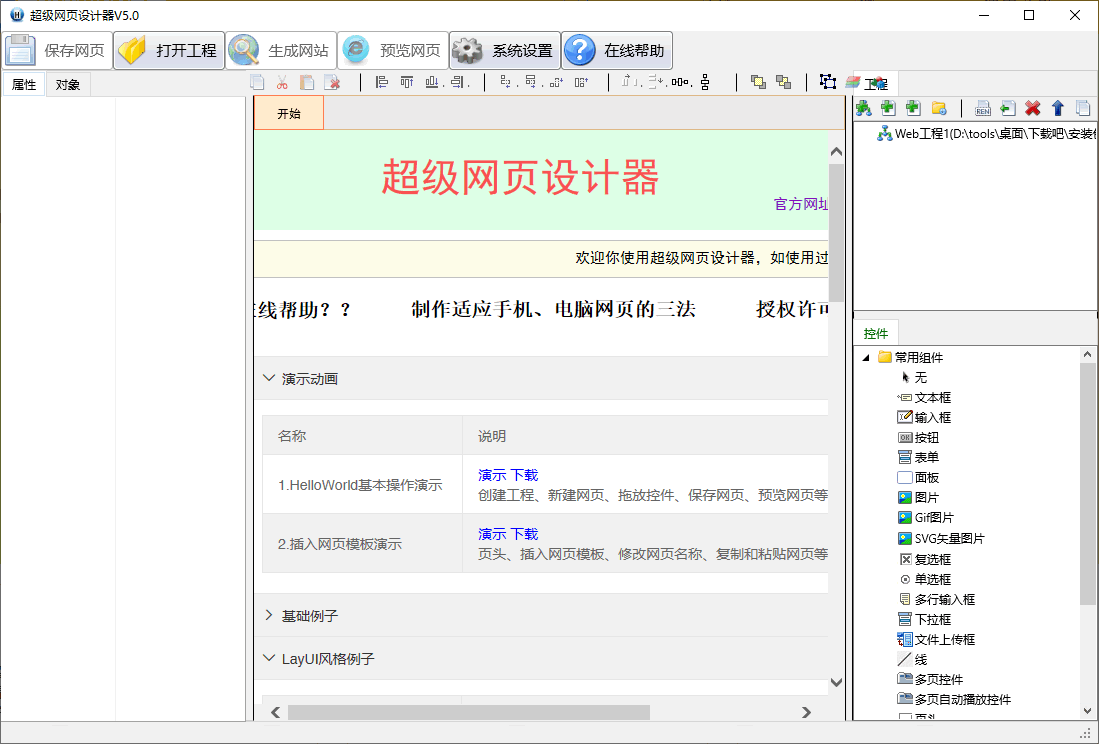This screenshot has width=1099, height=744.
Task: Select the 单选框 control
Action: click(925, 579)
